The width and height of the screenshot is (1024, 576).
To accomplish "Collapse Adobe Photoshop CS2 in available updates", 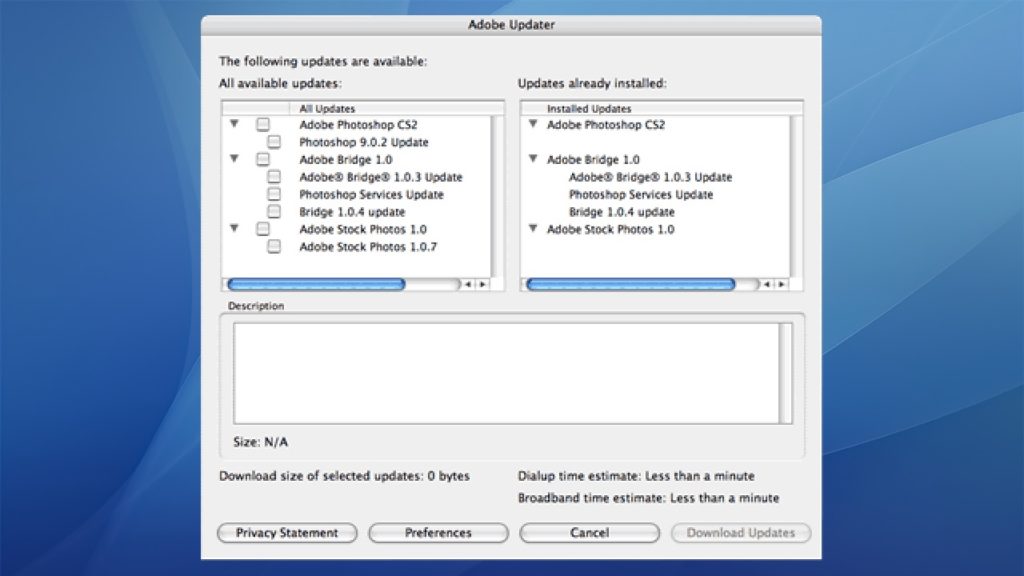I will pos(234,123).
